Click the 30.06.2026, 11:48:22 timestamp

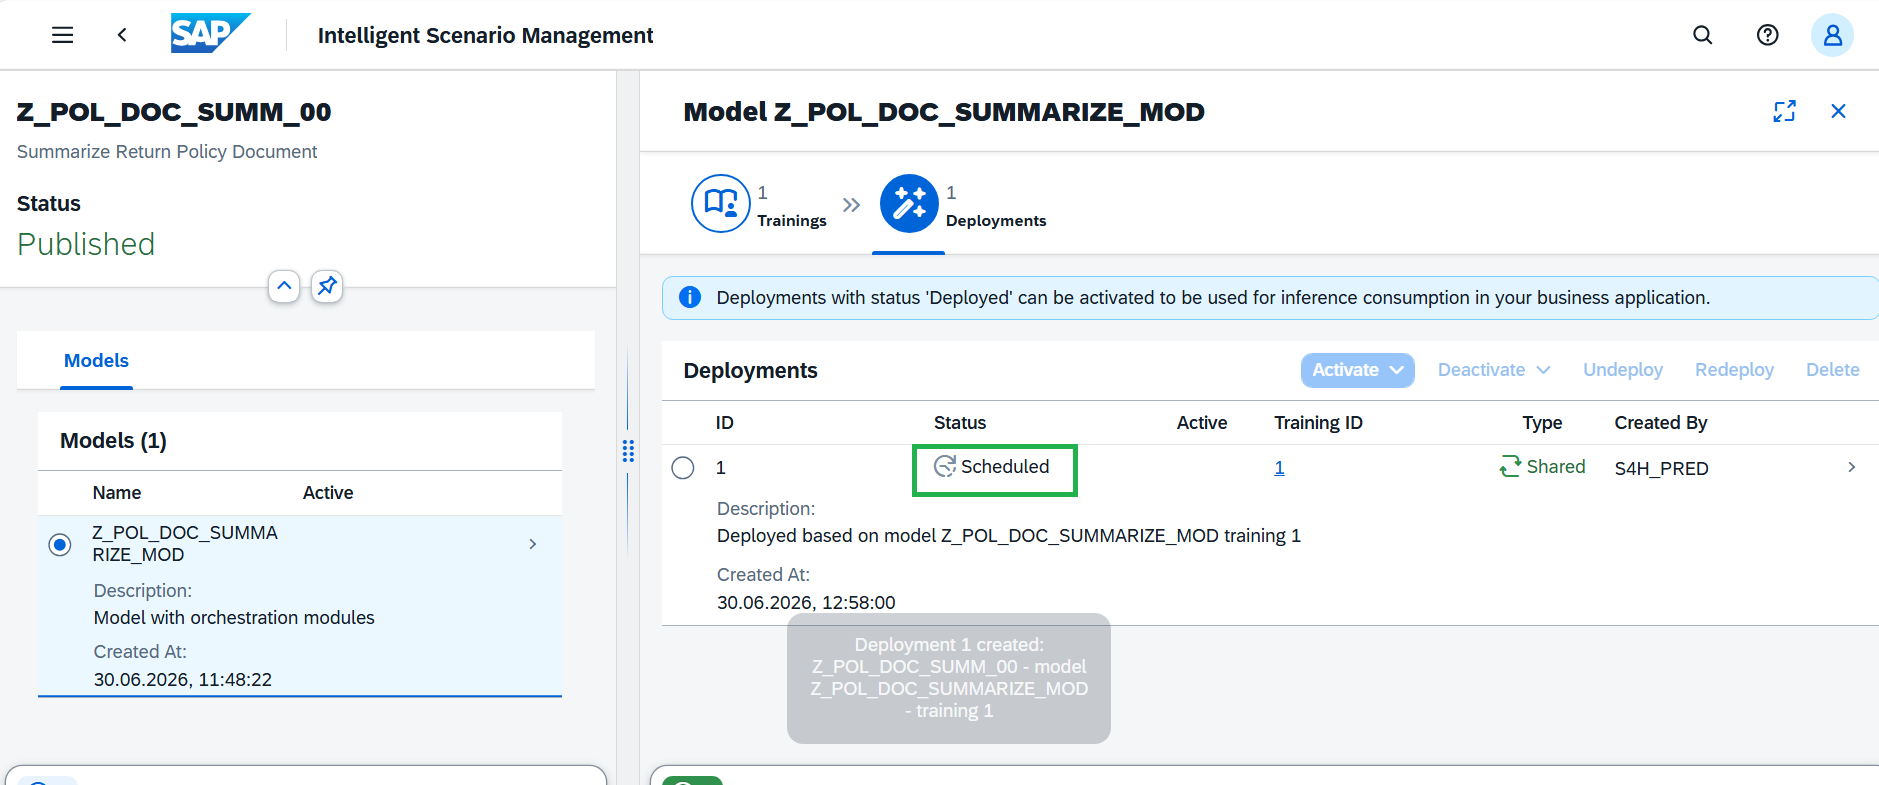[183, 679]
